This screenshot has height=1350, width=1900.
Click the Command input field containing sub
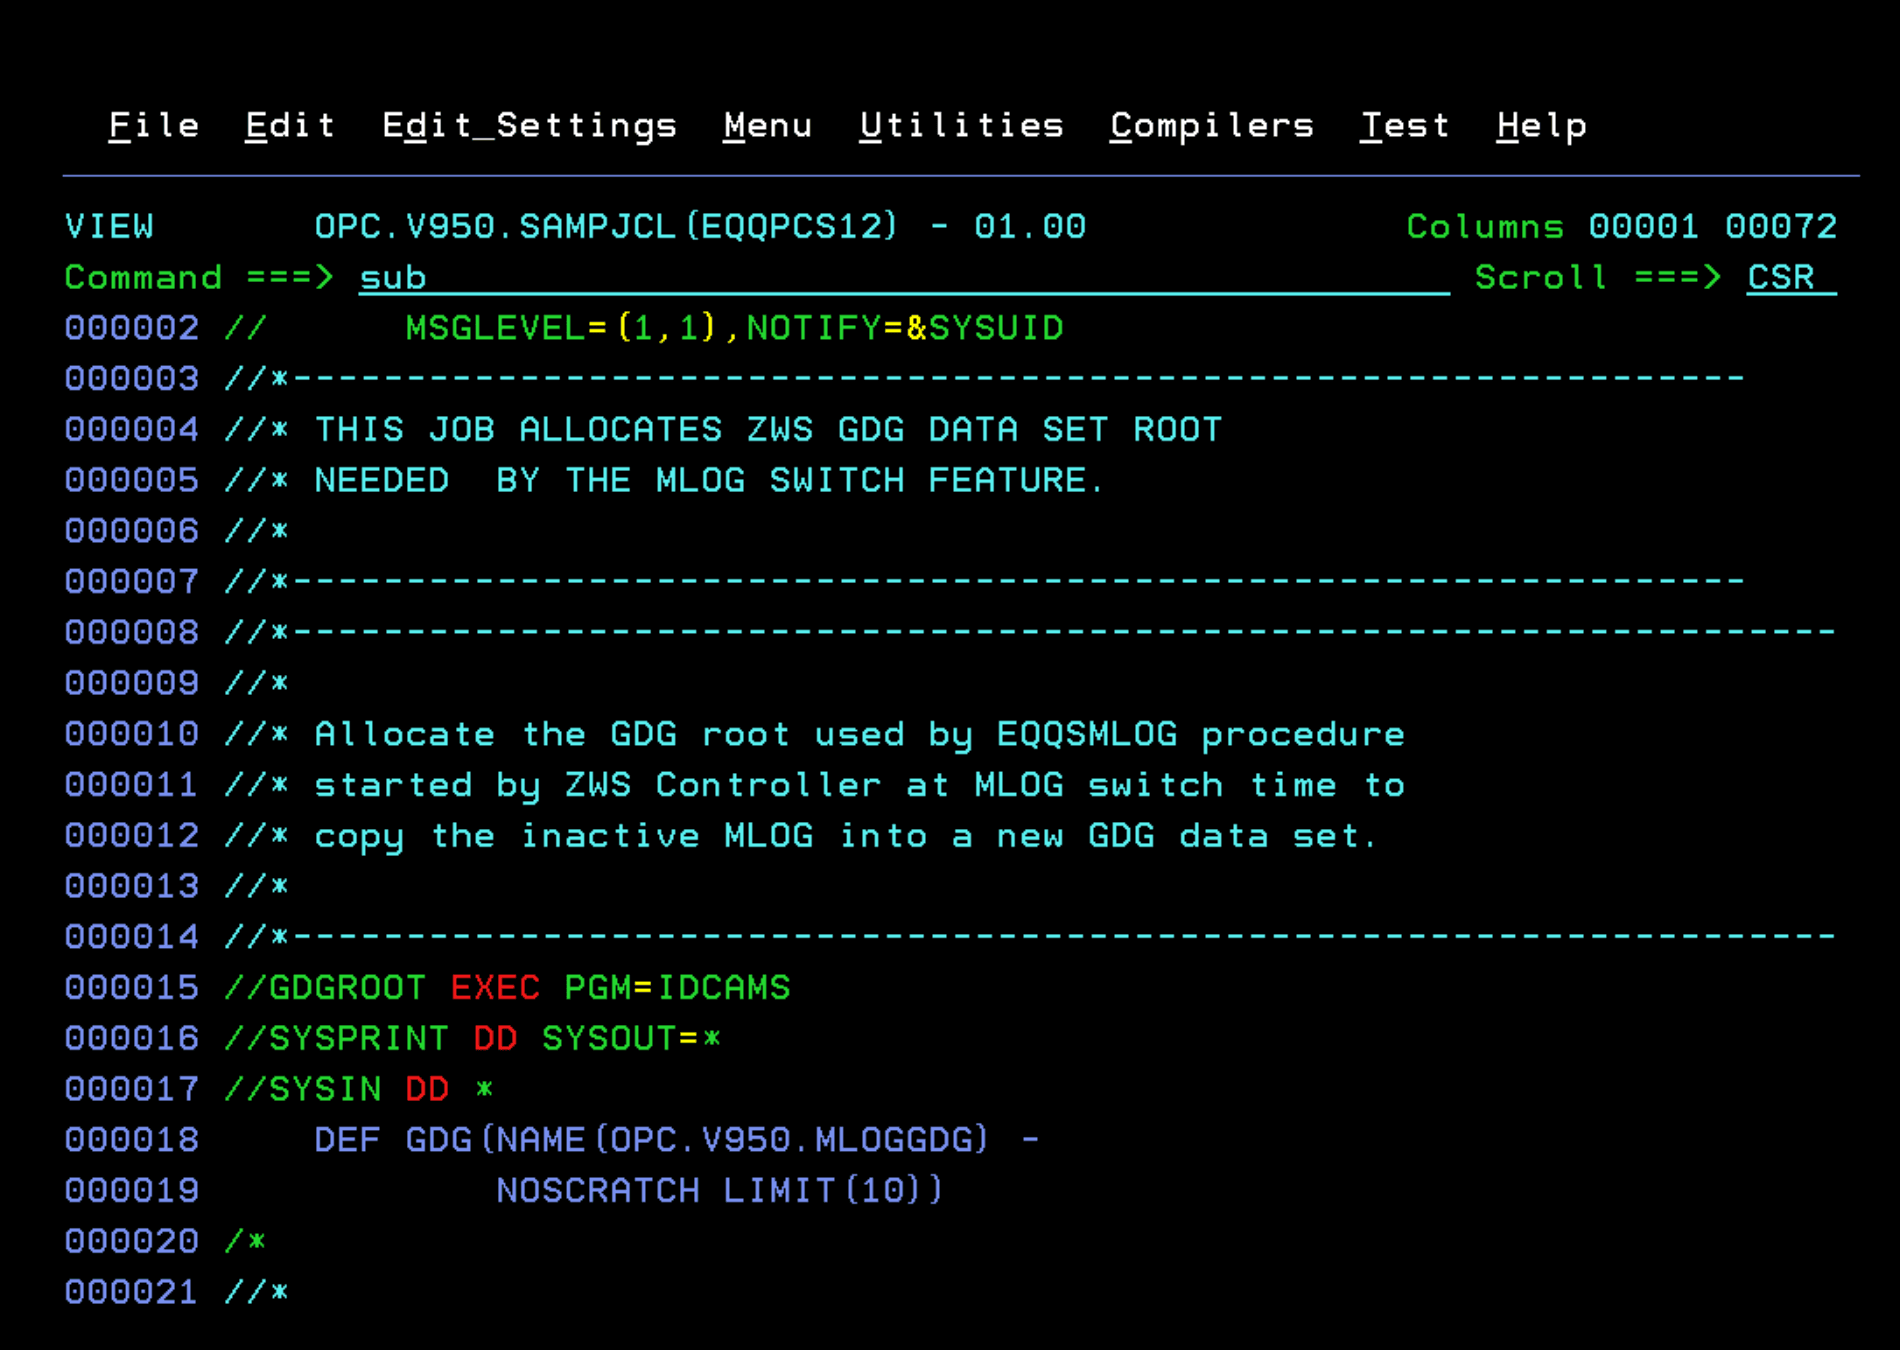click(x=392, y=277)
